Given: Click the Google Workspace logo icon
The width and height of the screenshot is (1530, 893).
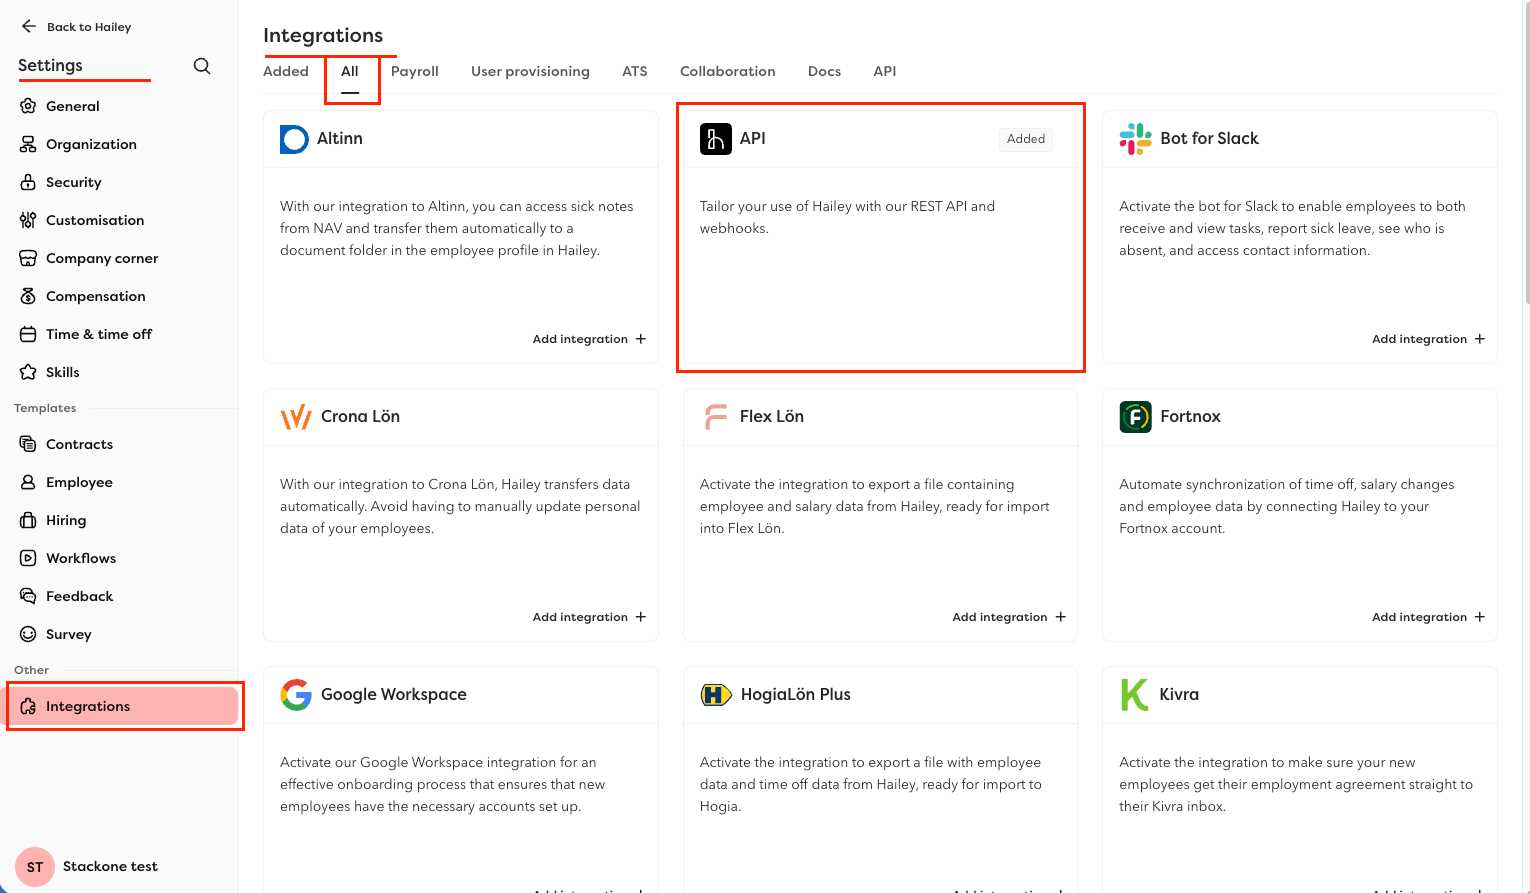Looking at the screenshot, I should [x=296, y=695].
